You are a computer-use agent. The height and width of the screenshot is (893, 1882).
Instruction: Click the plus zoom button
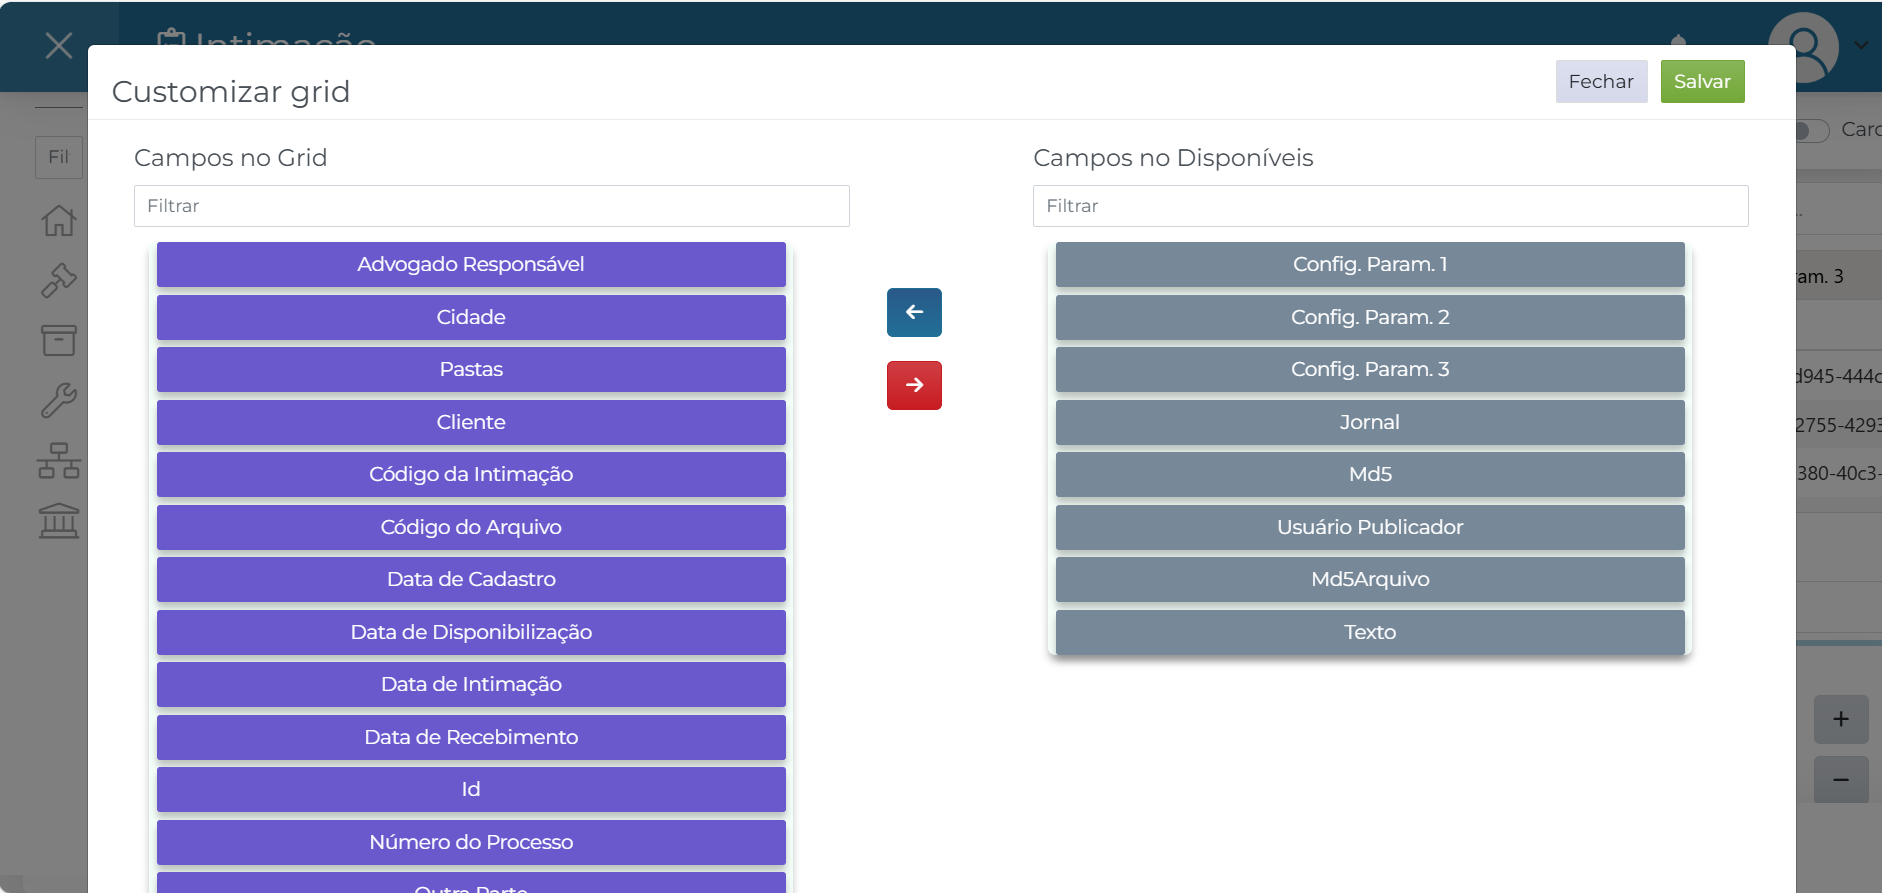(1841, 719)
